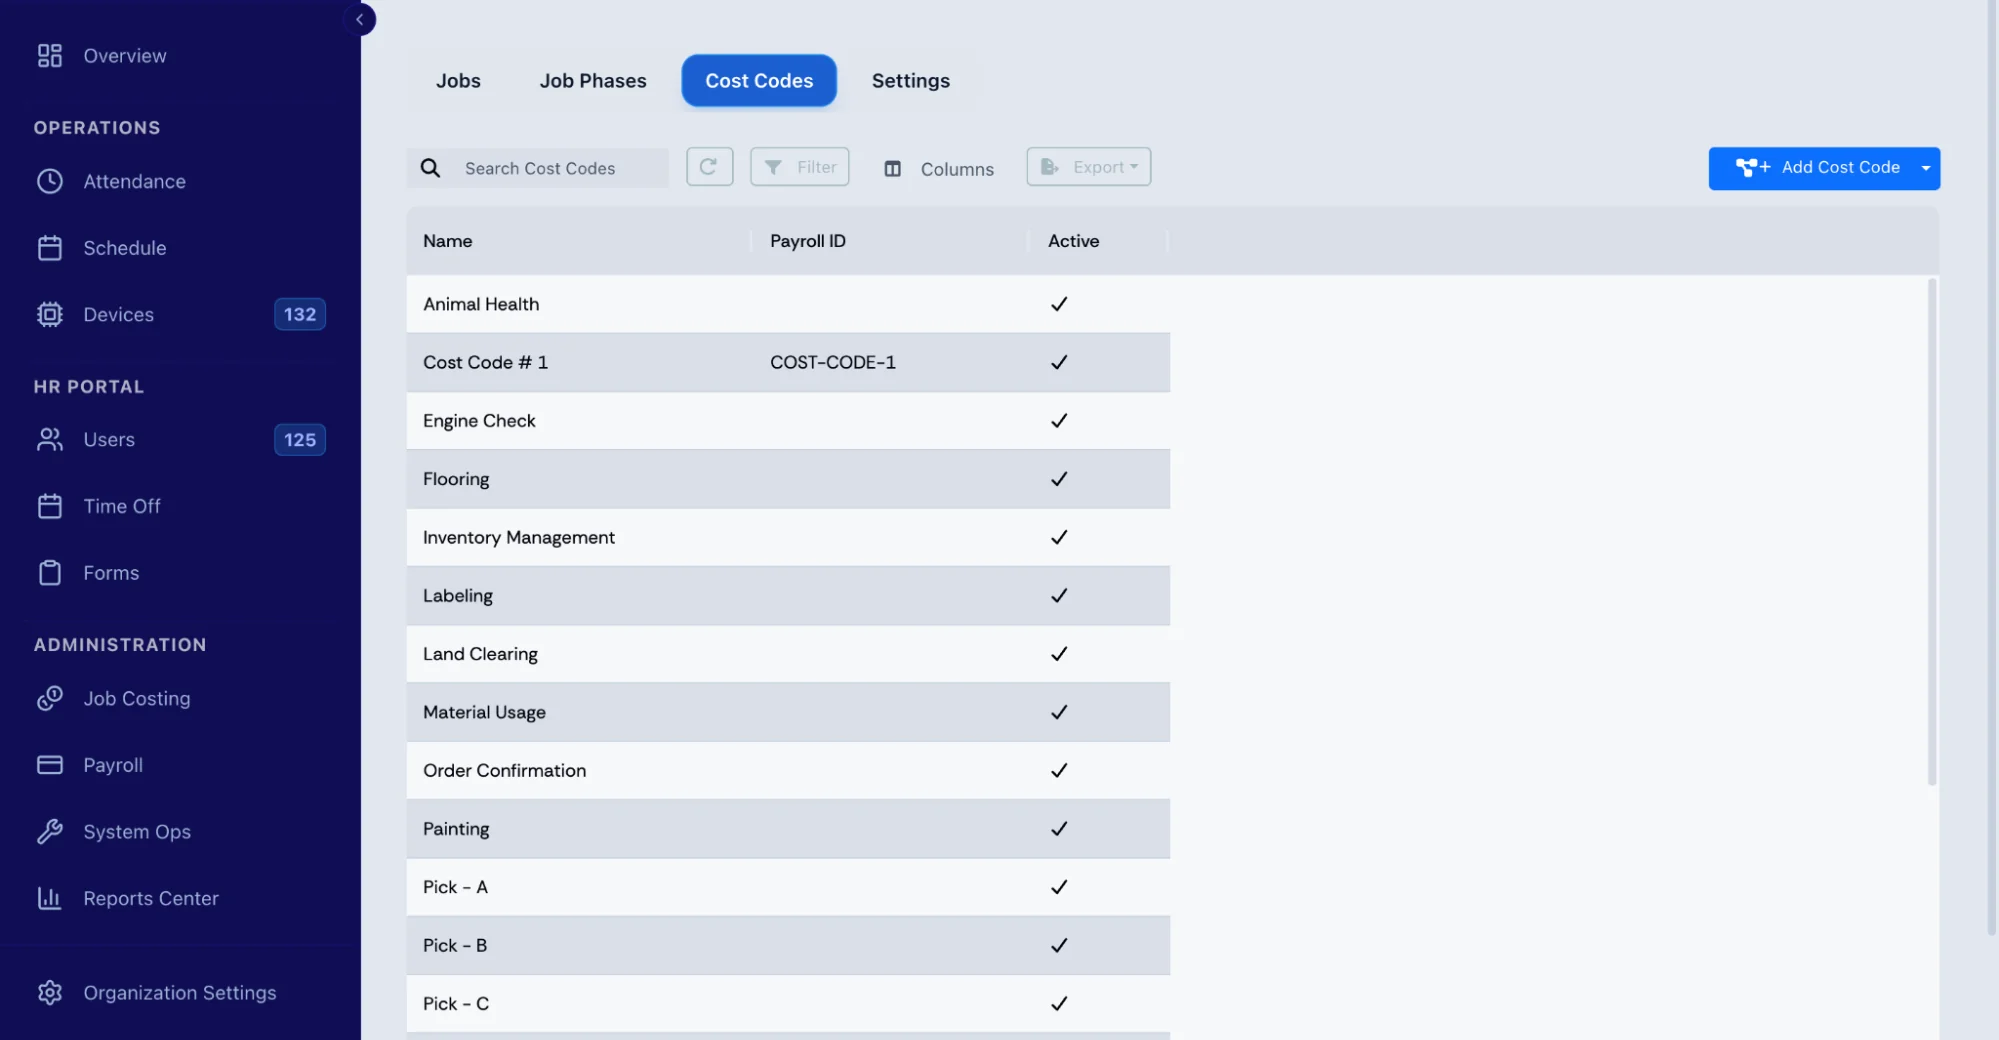This screenshot has height=1040, width=1999.
Task: Sort by the Name column header
Action: [447, 241]
